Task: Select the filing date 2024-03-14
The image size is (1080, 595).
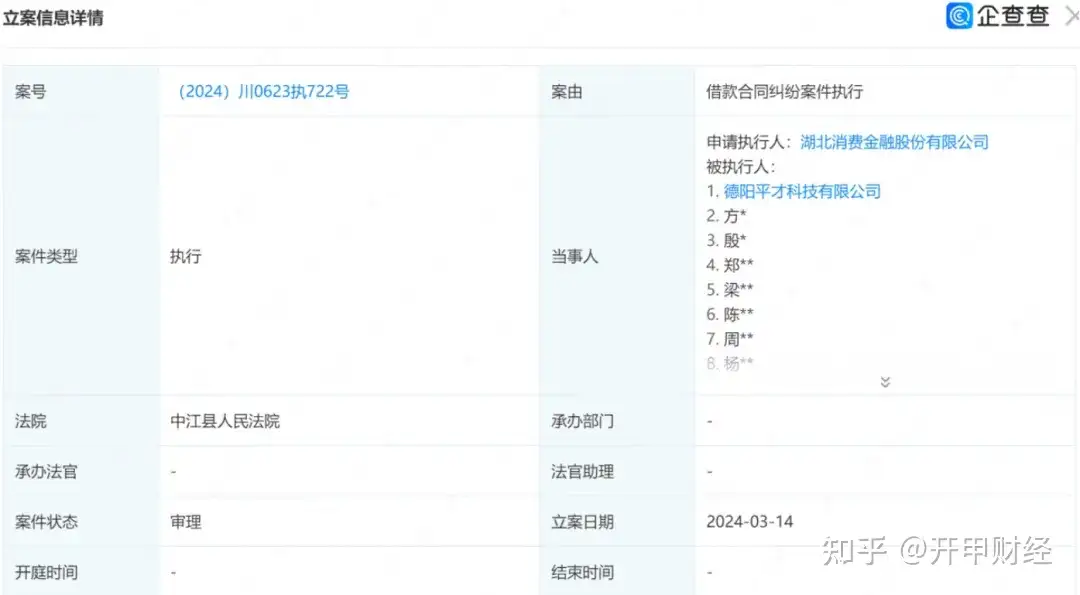Action: pos(749,521)
